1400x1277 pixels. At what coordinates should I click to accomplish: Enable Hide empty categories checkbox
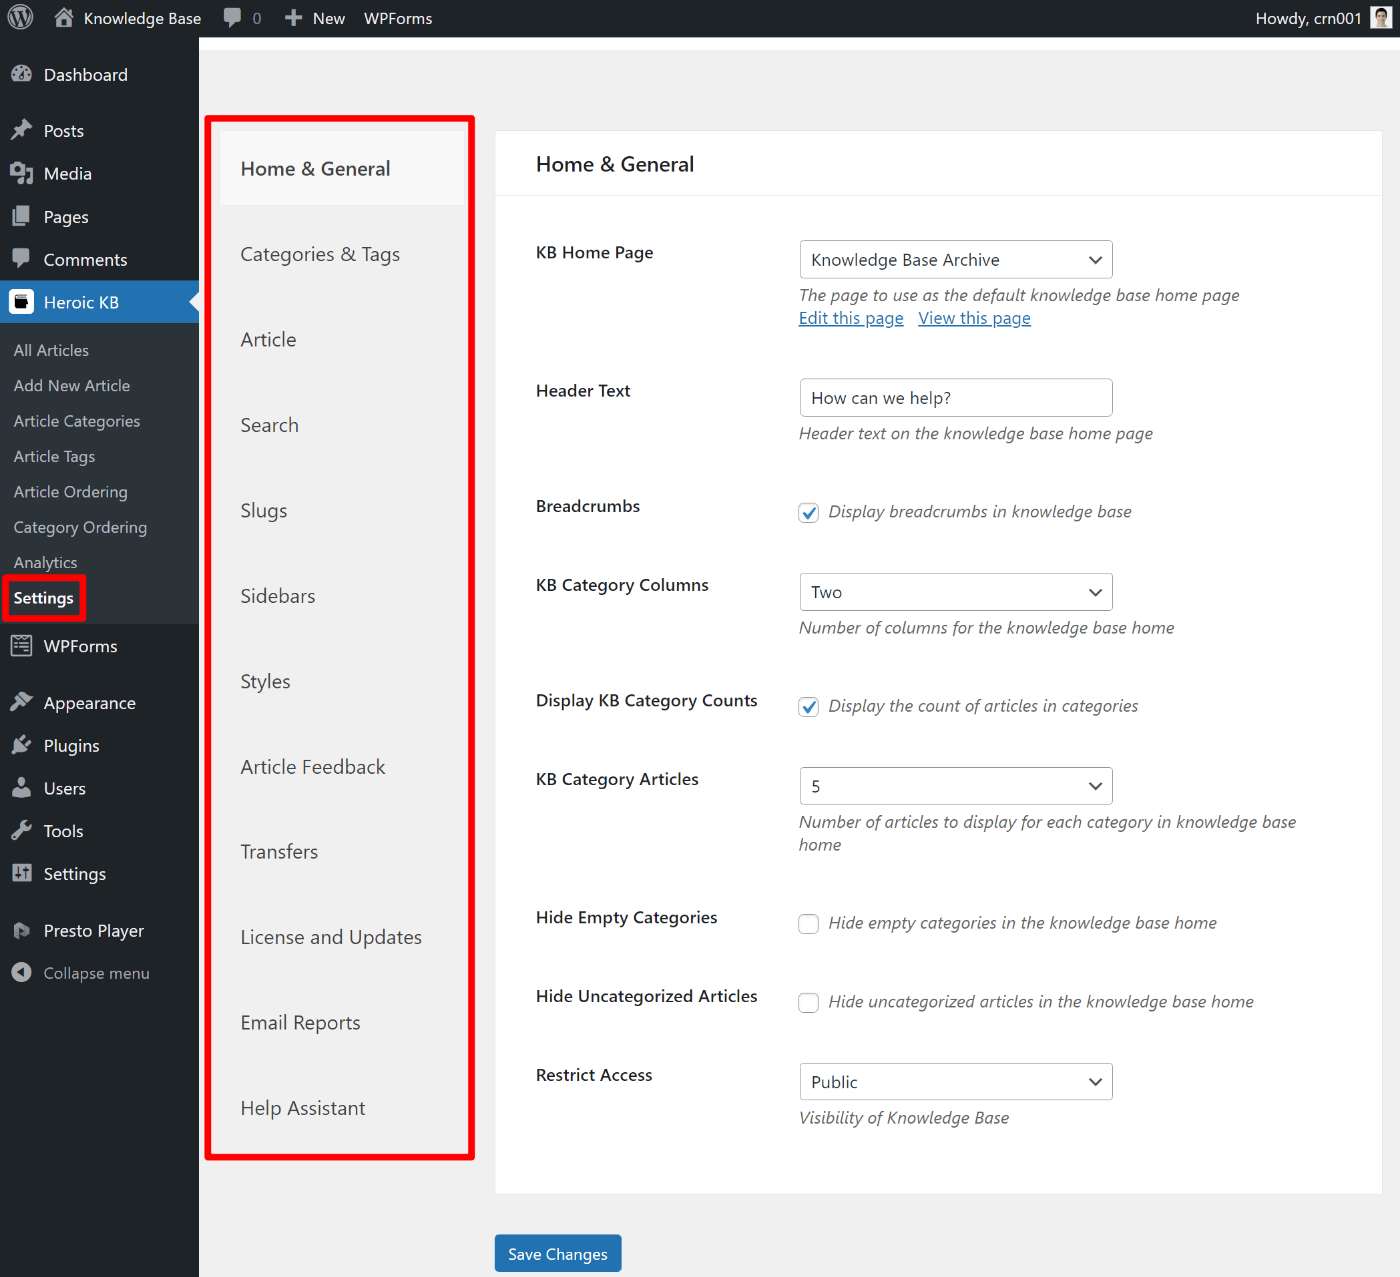[x=808, y=924]
